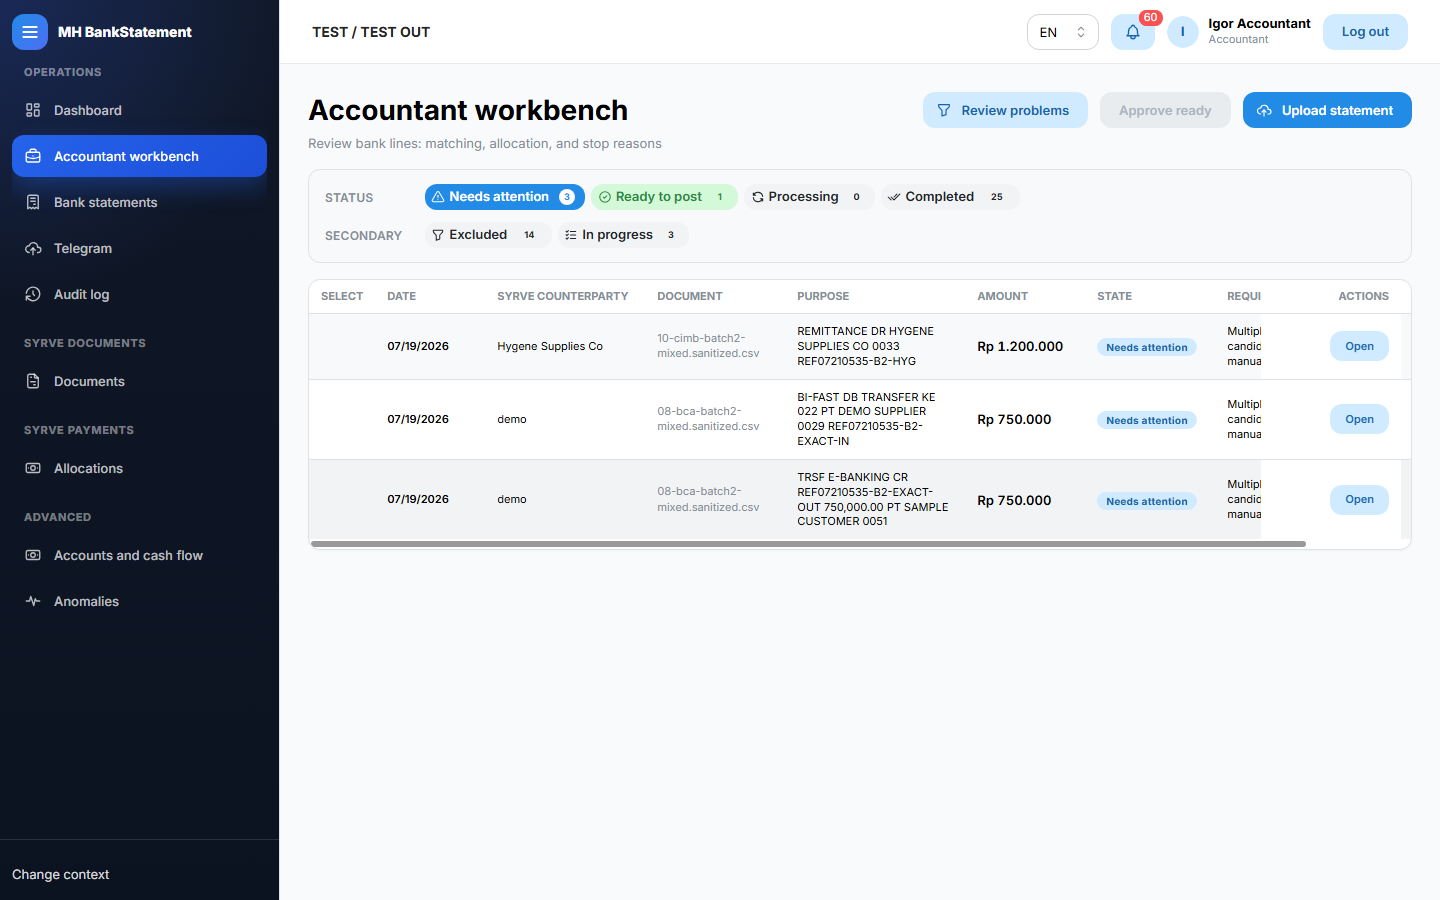Click the Allocations cash icon
The height and width of the screenshot is (900, 1440).
pyautogui.click(x=33, y=468)
